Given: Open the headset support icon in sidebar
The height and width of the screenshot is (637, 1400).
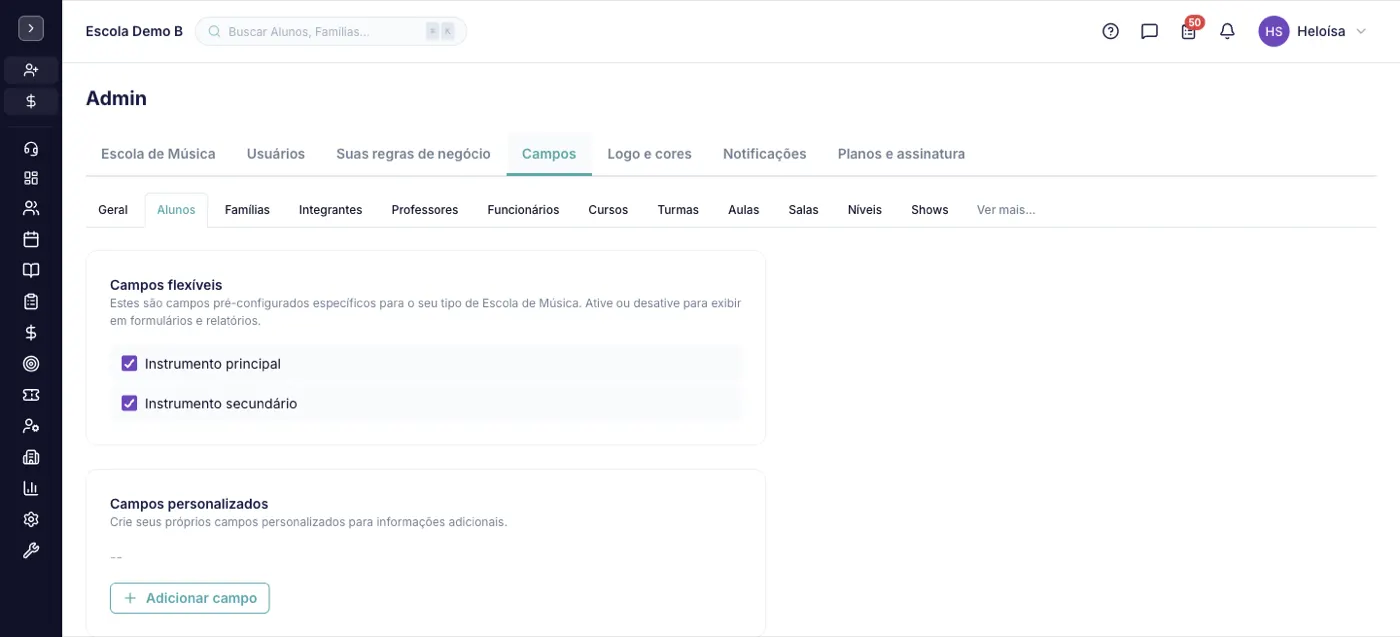Looking at the screenshot, I should [x=31, y=149].
